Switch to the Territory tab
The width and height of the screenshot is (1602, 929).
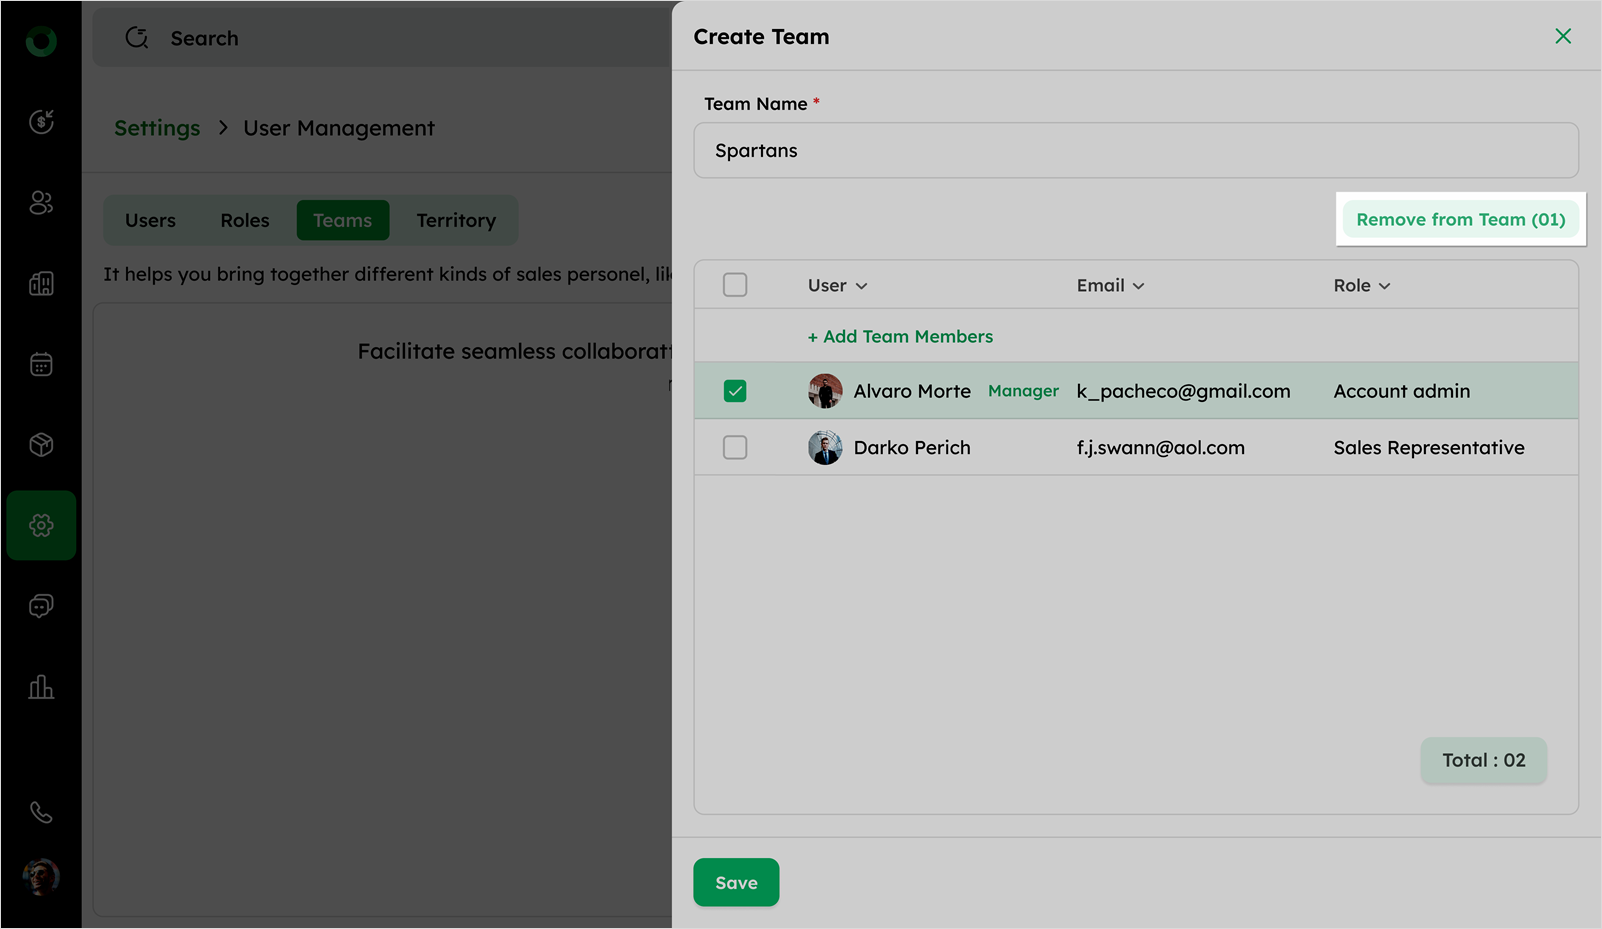point(456,220)
